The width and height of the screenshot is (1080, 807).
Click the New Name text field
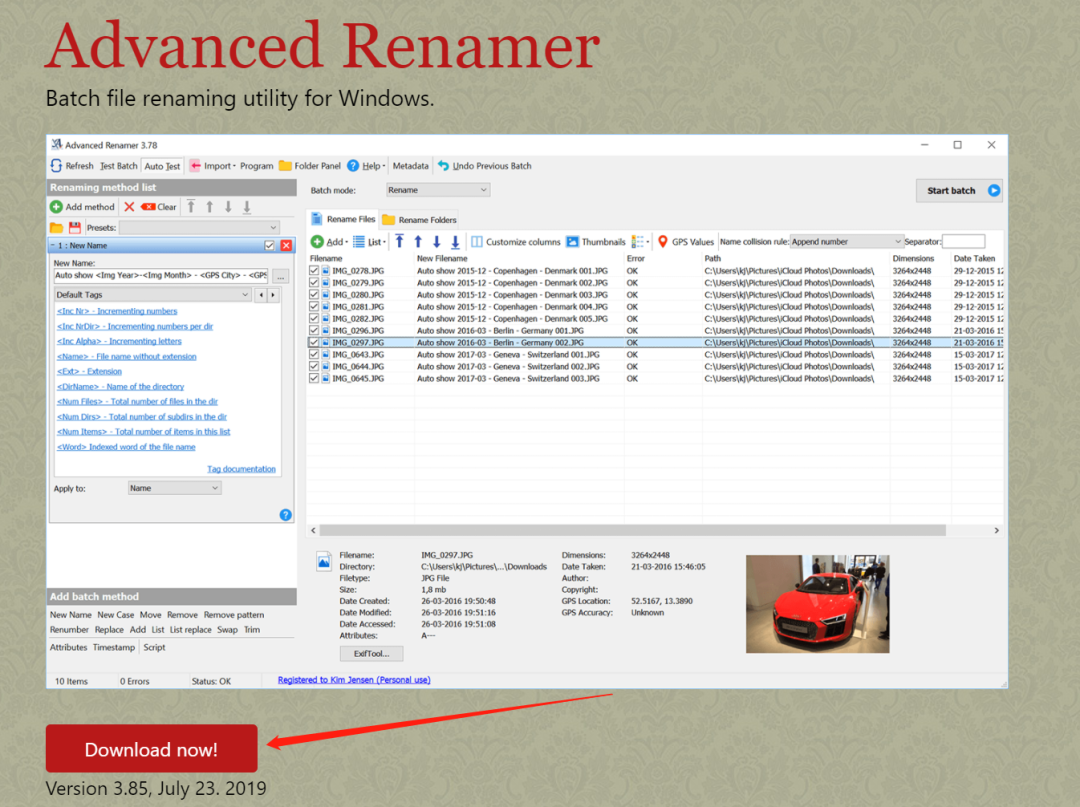click(x=161, y=275)
